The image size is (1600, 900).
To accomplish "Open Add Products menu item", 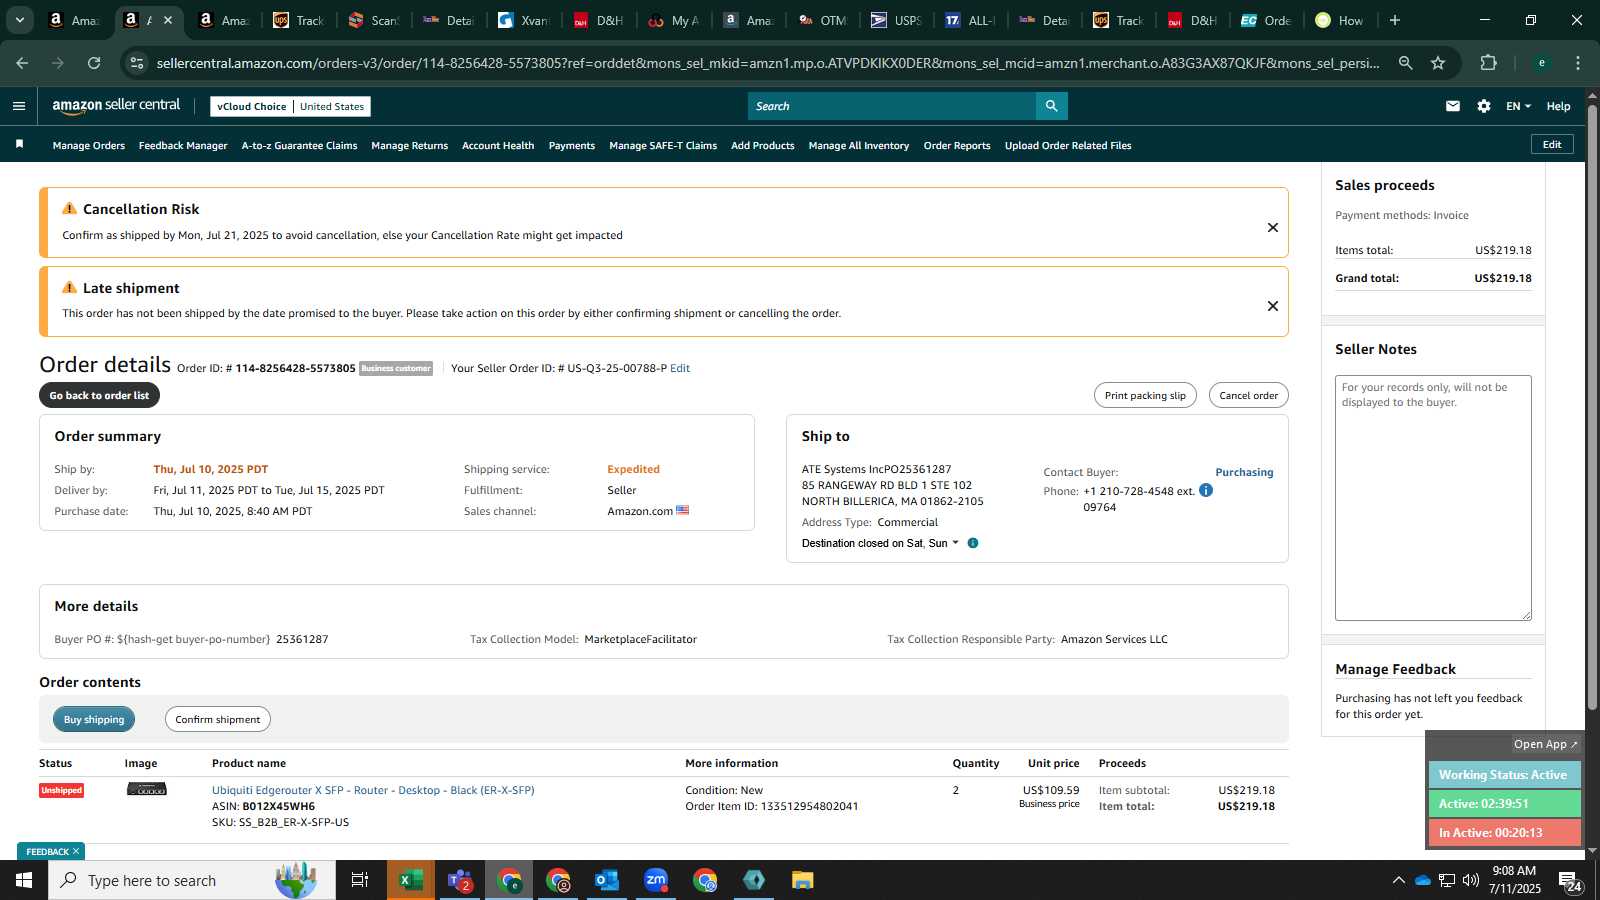I will click(x=763, y=145).
